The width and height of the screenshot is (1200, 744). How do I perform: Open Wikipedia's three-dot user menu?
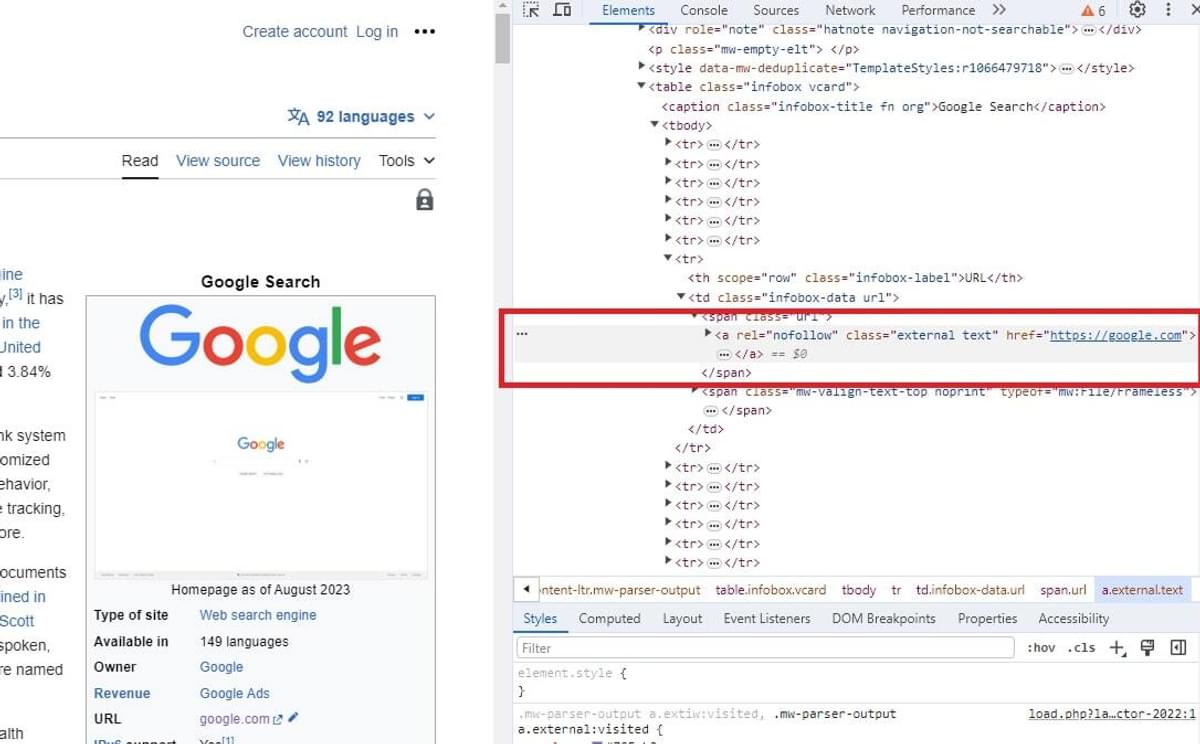coord(424,31)
